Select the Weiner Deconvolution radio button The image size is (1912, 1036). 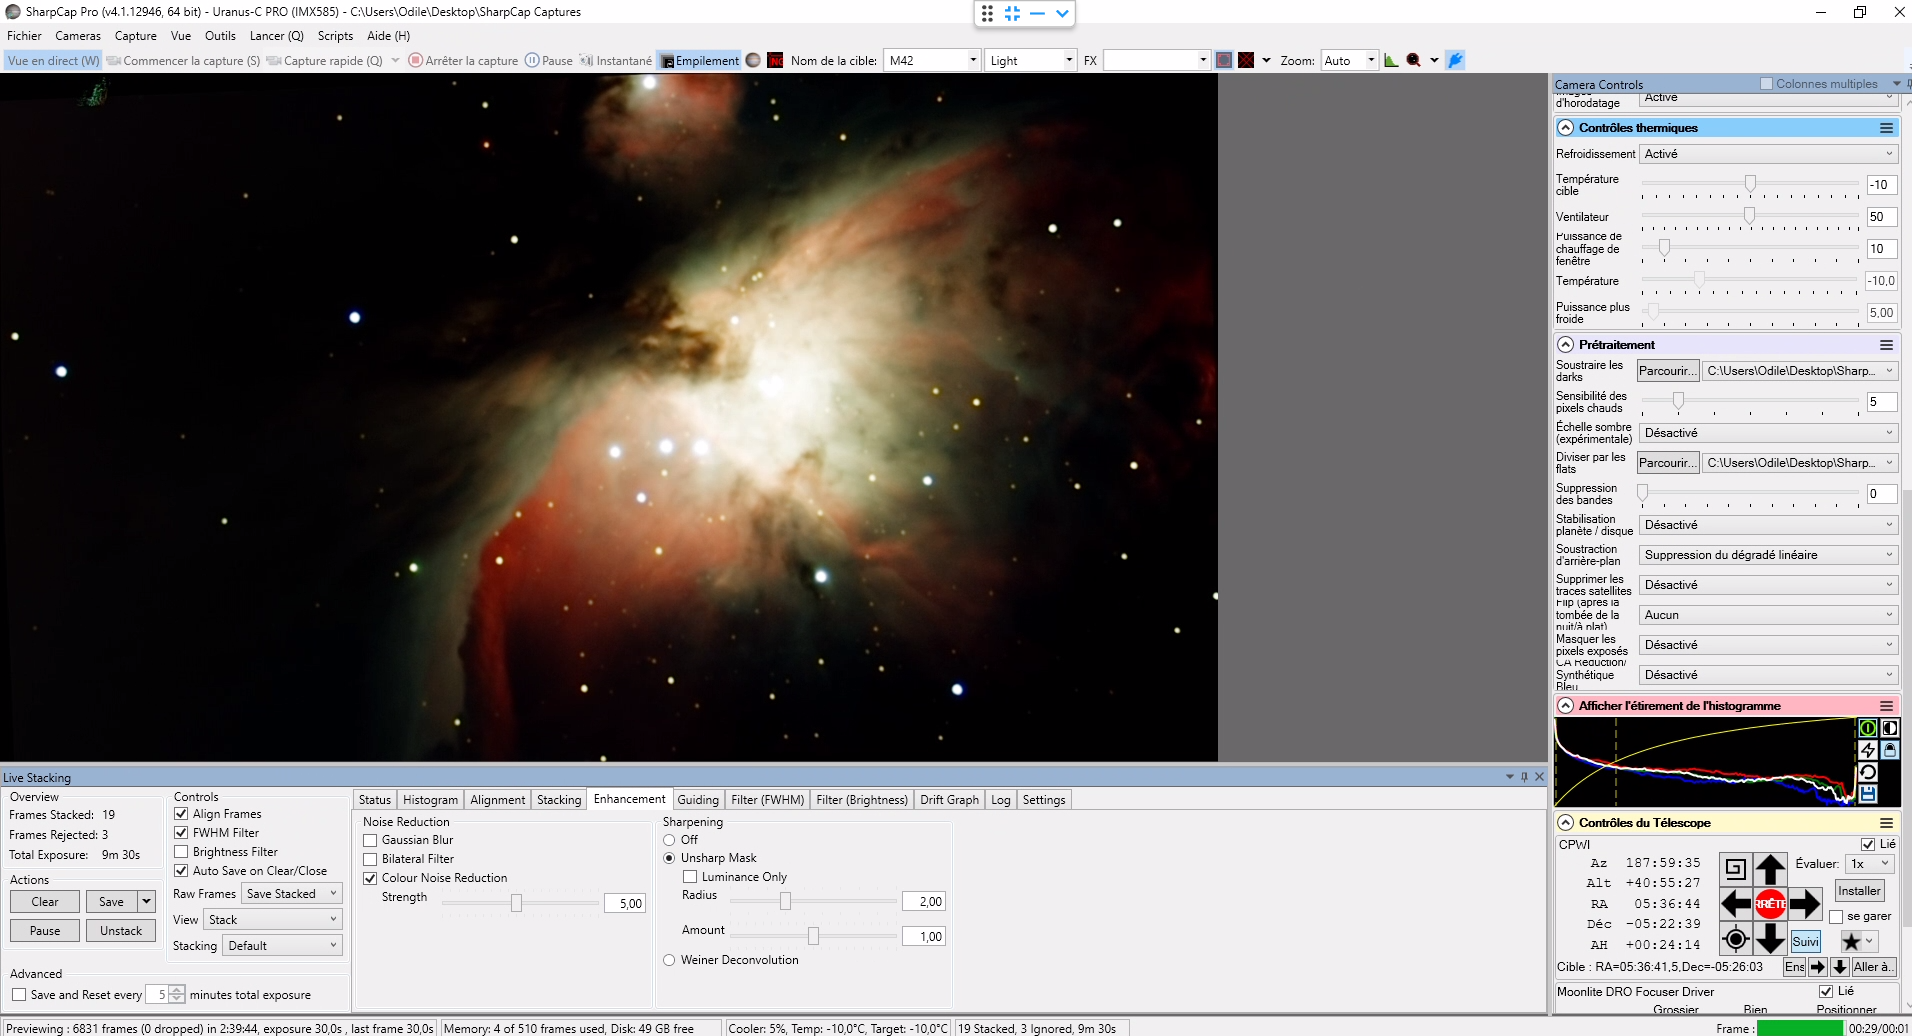[669, 960]
